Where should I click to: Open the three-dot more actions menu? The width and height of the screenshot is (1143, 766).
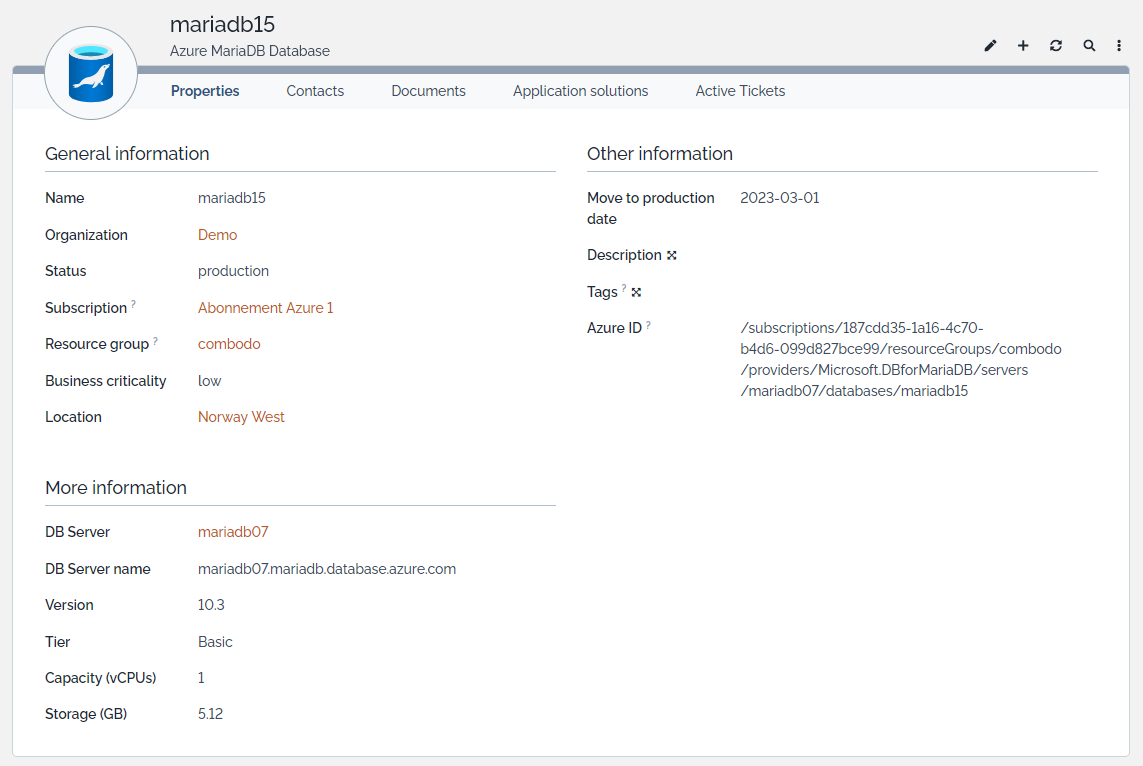1119,46
